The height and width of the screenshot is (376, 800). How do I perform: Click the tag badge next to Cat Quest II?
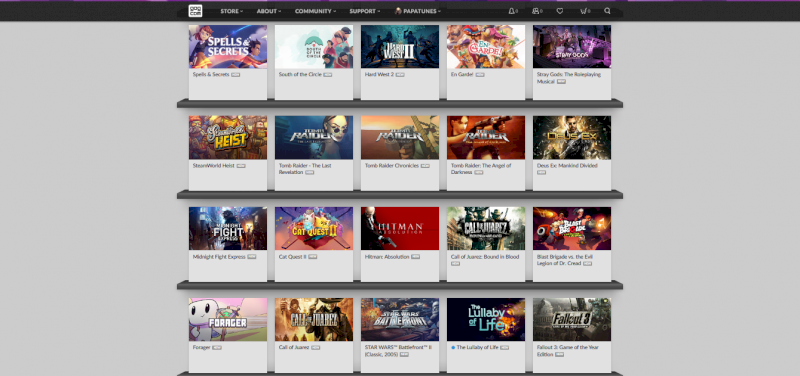312,257
